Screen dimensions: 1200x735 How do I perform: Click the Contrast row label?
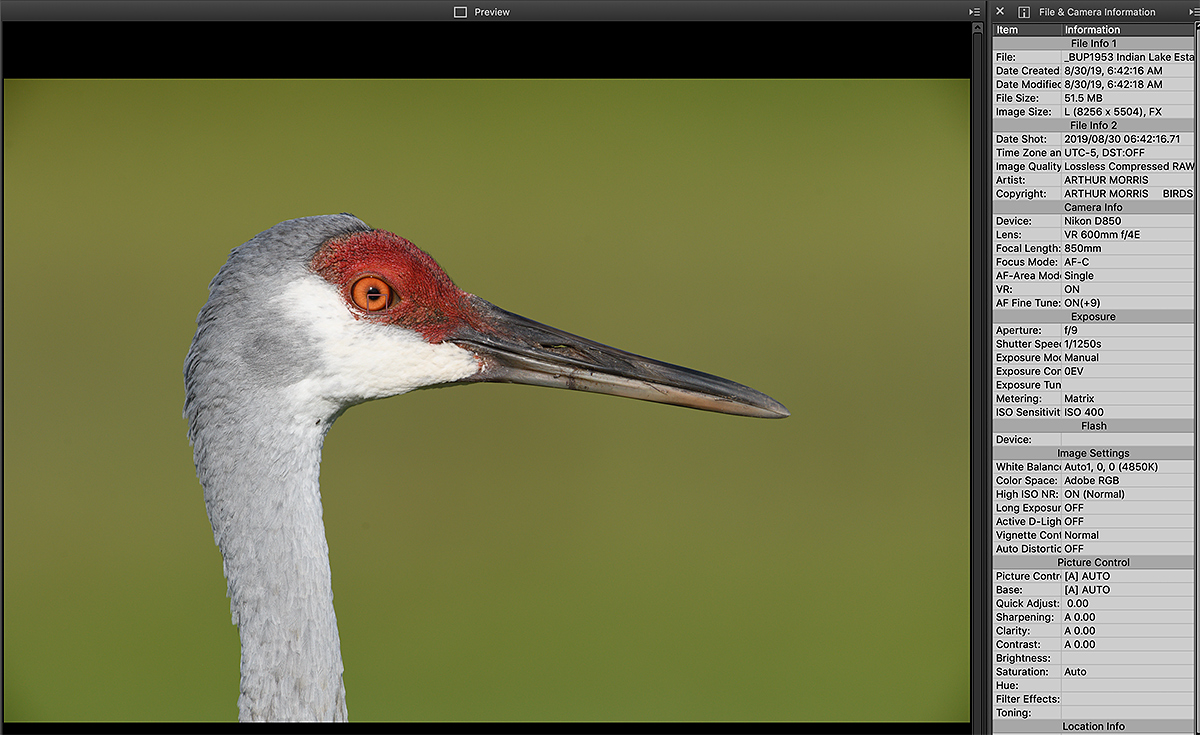tap(1016, 644)
